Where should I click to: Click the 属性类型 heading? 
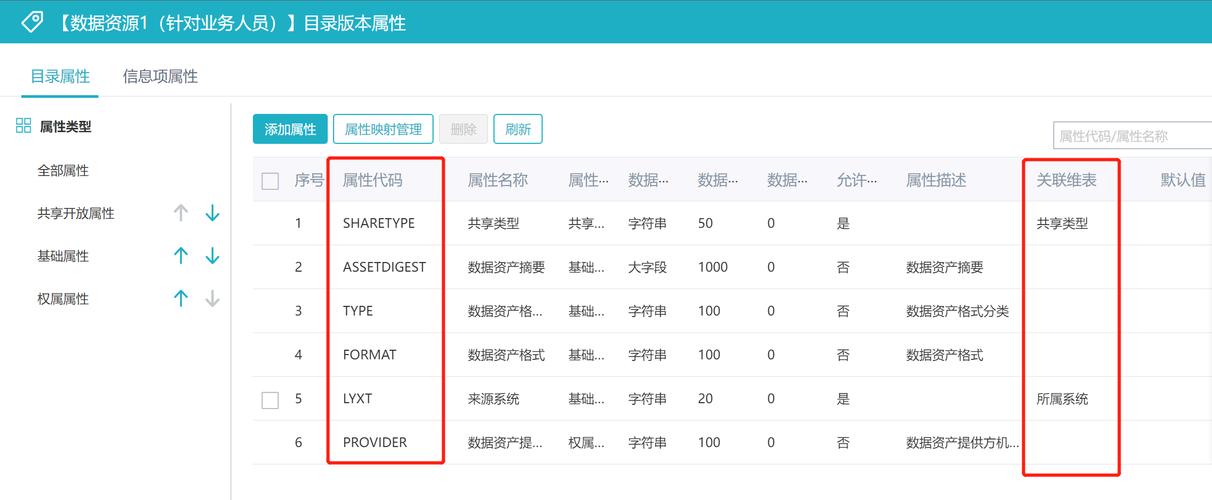(x=66, y=127)
